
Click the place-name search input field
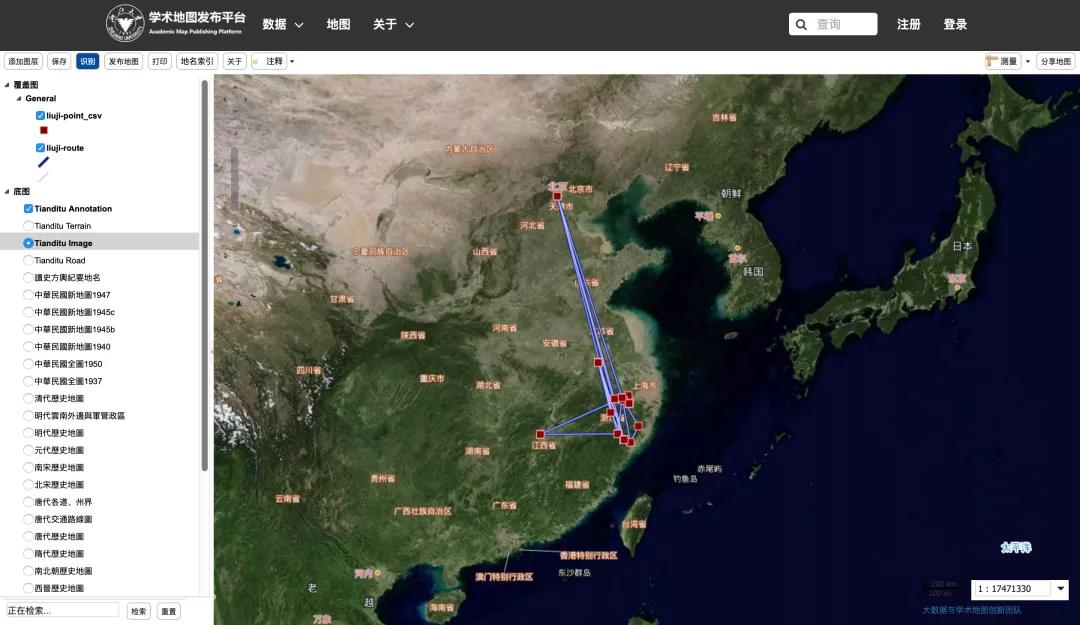point(61,610)
